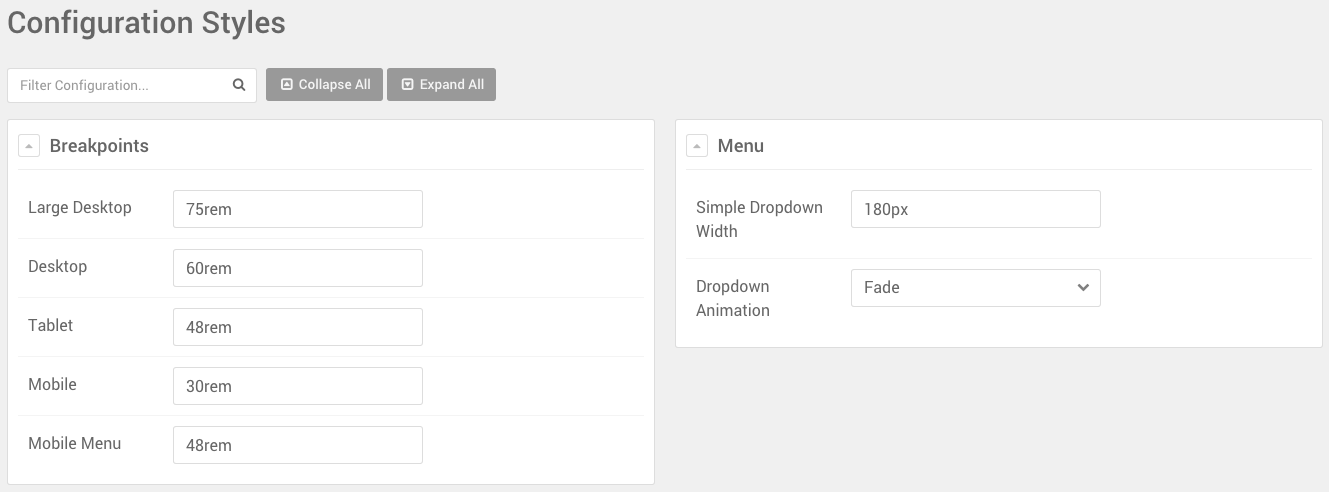Click the Menu panel heading text
Image resolution: width=1329 pixels, height=492 pixels.
click(741, 146)
